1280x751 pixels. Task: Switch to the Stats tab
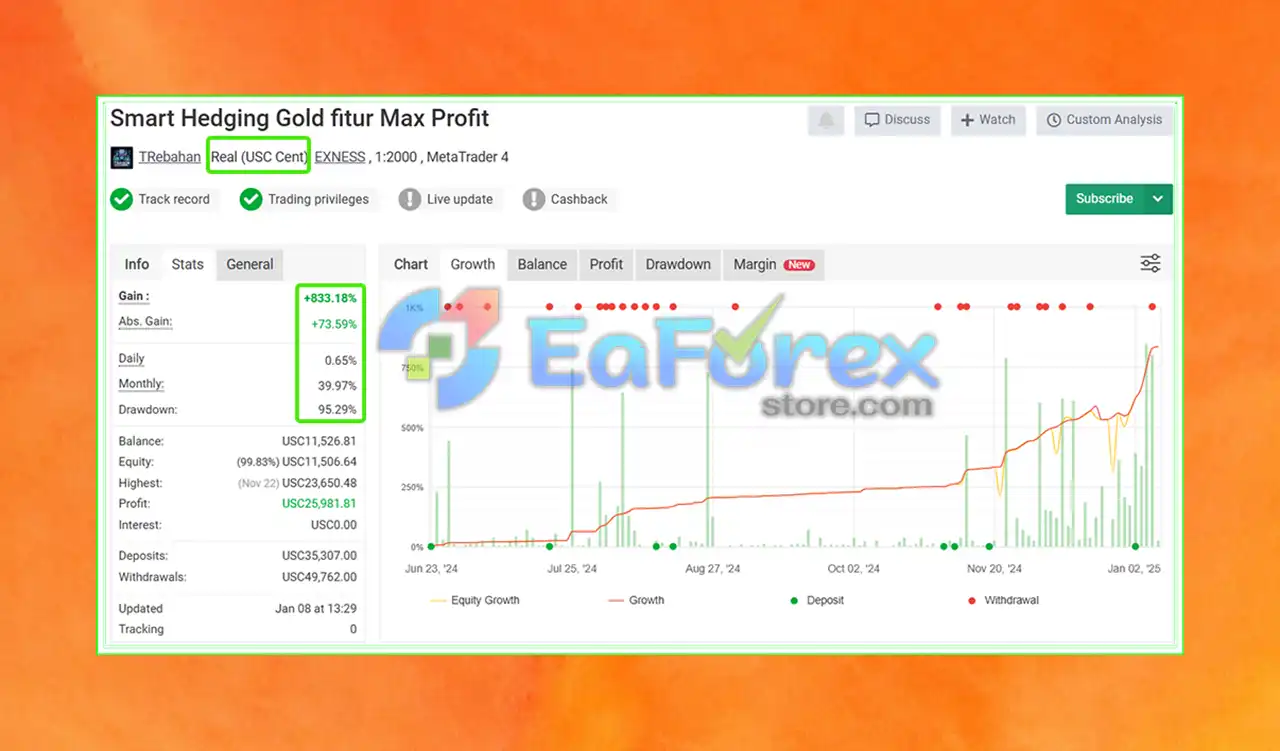187,264
